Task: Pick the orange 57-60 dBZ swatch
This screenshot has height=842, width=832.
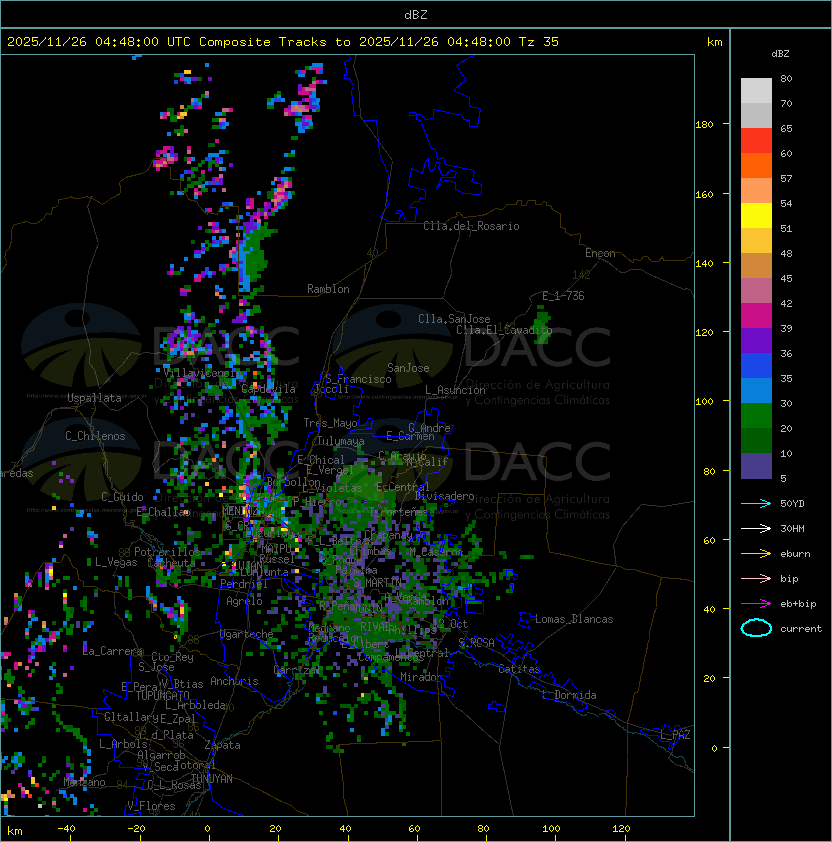Action: pos(756,165)
